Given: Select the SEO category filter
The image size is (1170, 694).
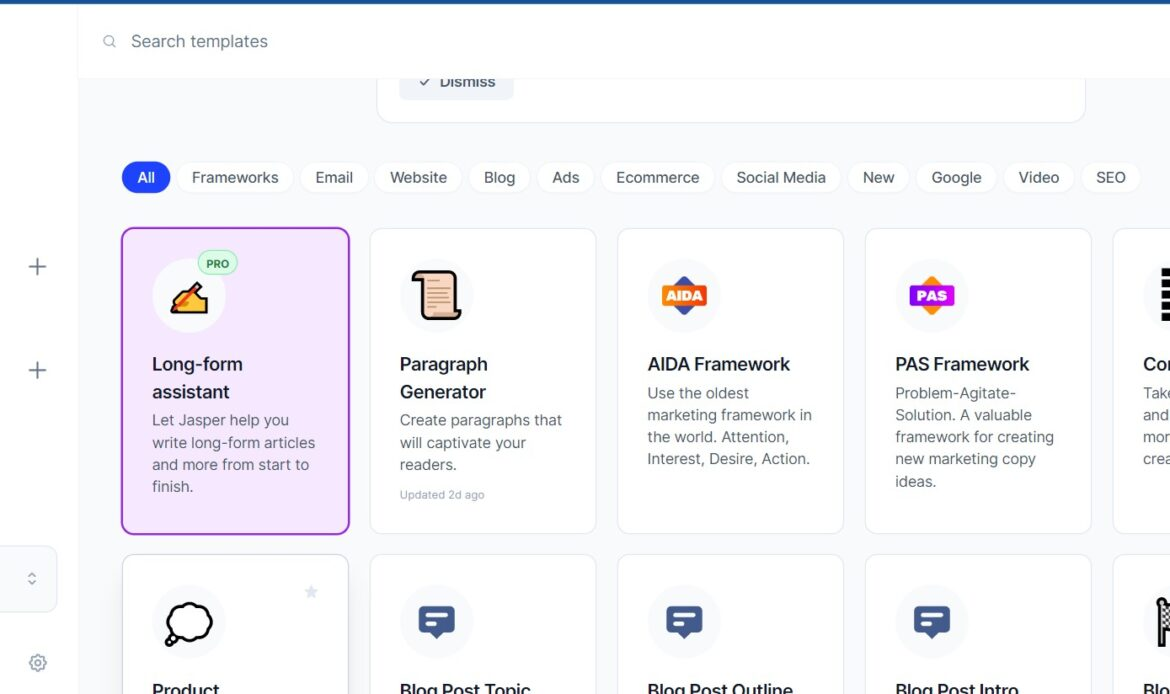Looking at the screenshot, I should pos(1110,178).
